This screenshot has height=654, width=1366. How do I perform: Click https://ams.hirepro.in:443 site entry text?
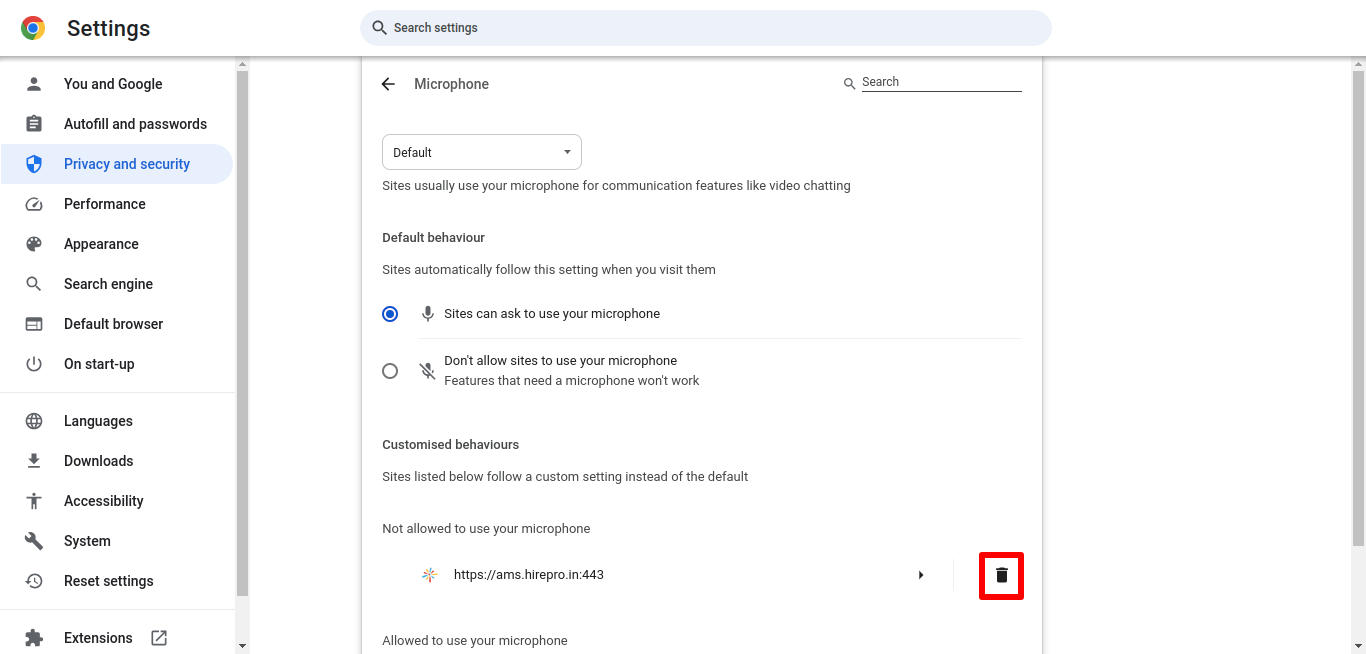(x=529, y=575)
